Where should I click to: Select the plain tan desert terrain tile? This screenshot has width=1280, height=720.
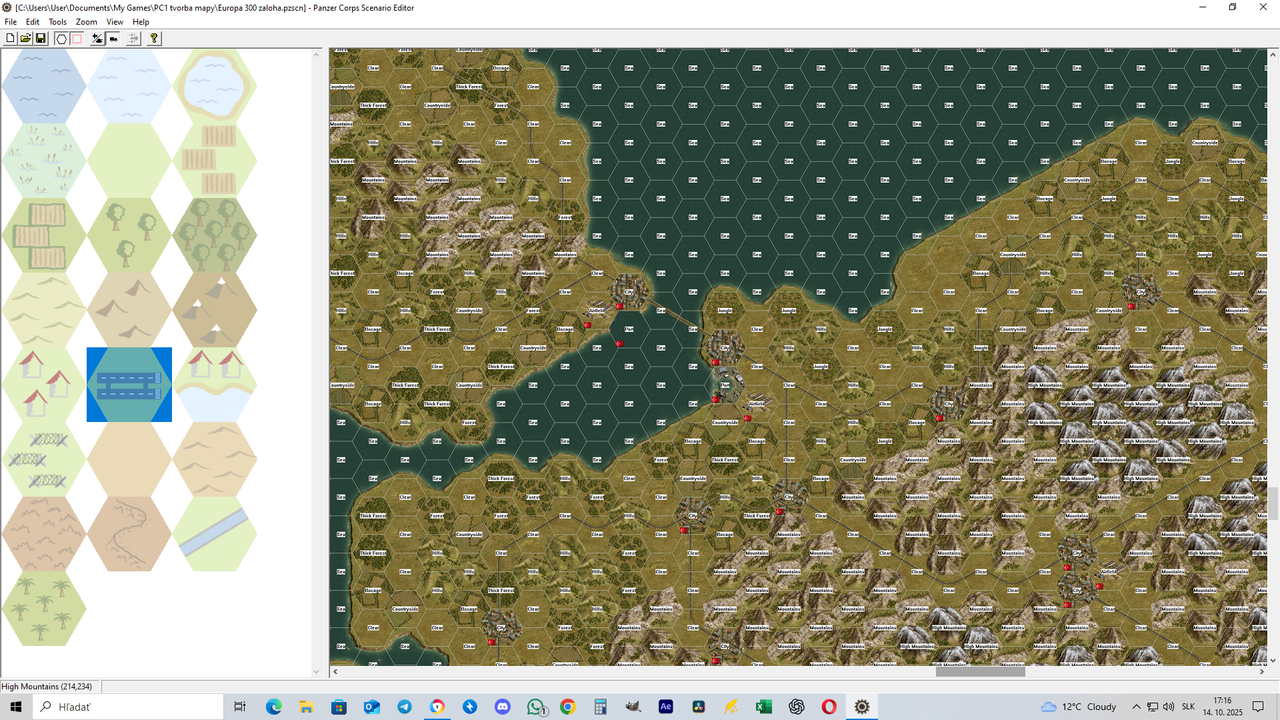click(x=129, y=459)
